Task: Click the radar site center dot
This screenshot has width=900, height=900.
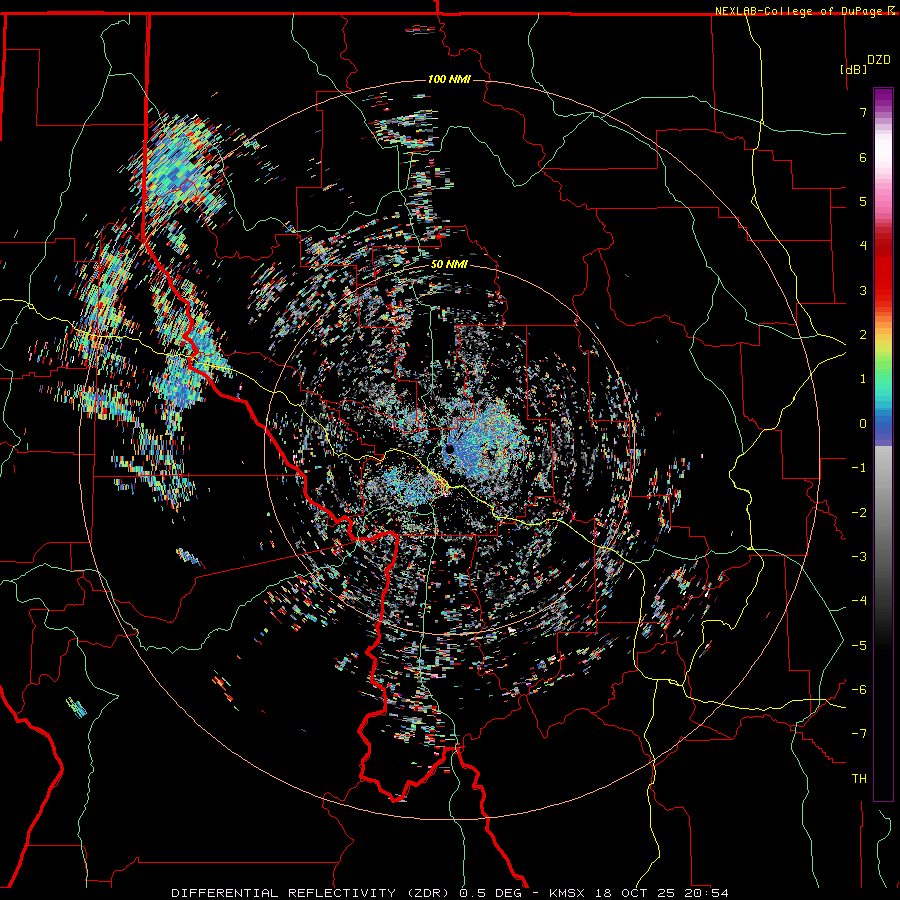Action: [449, 448]
